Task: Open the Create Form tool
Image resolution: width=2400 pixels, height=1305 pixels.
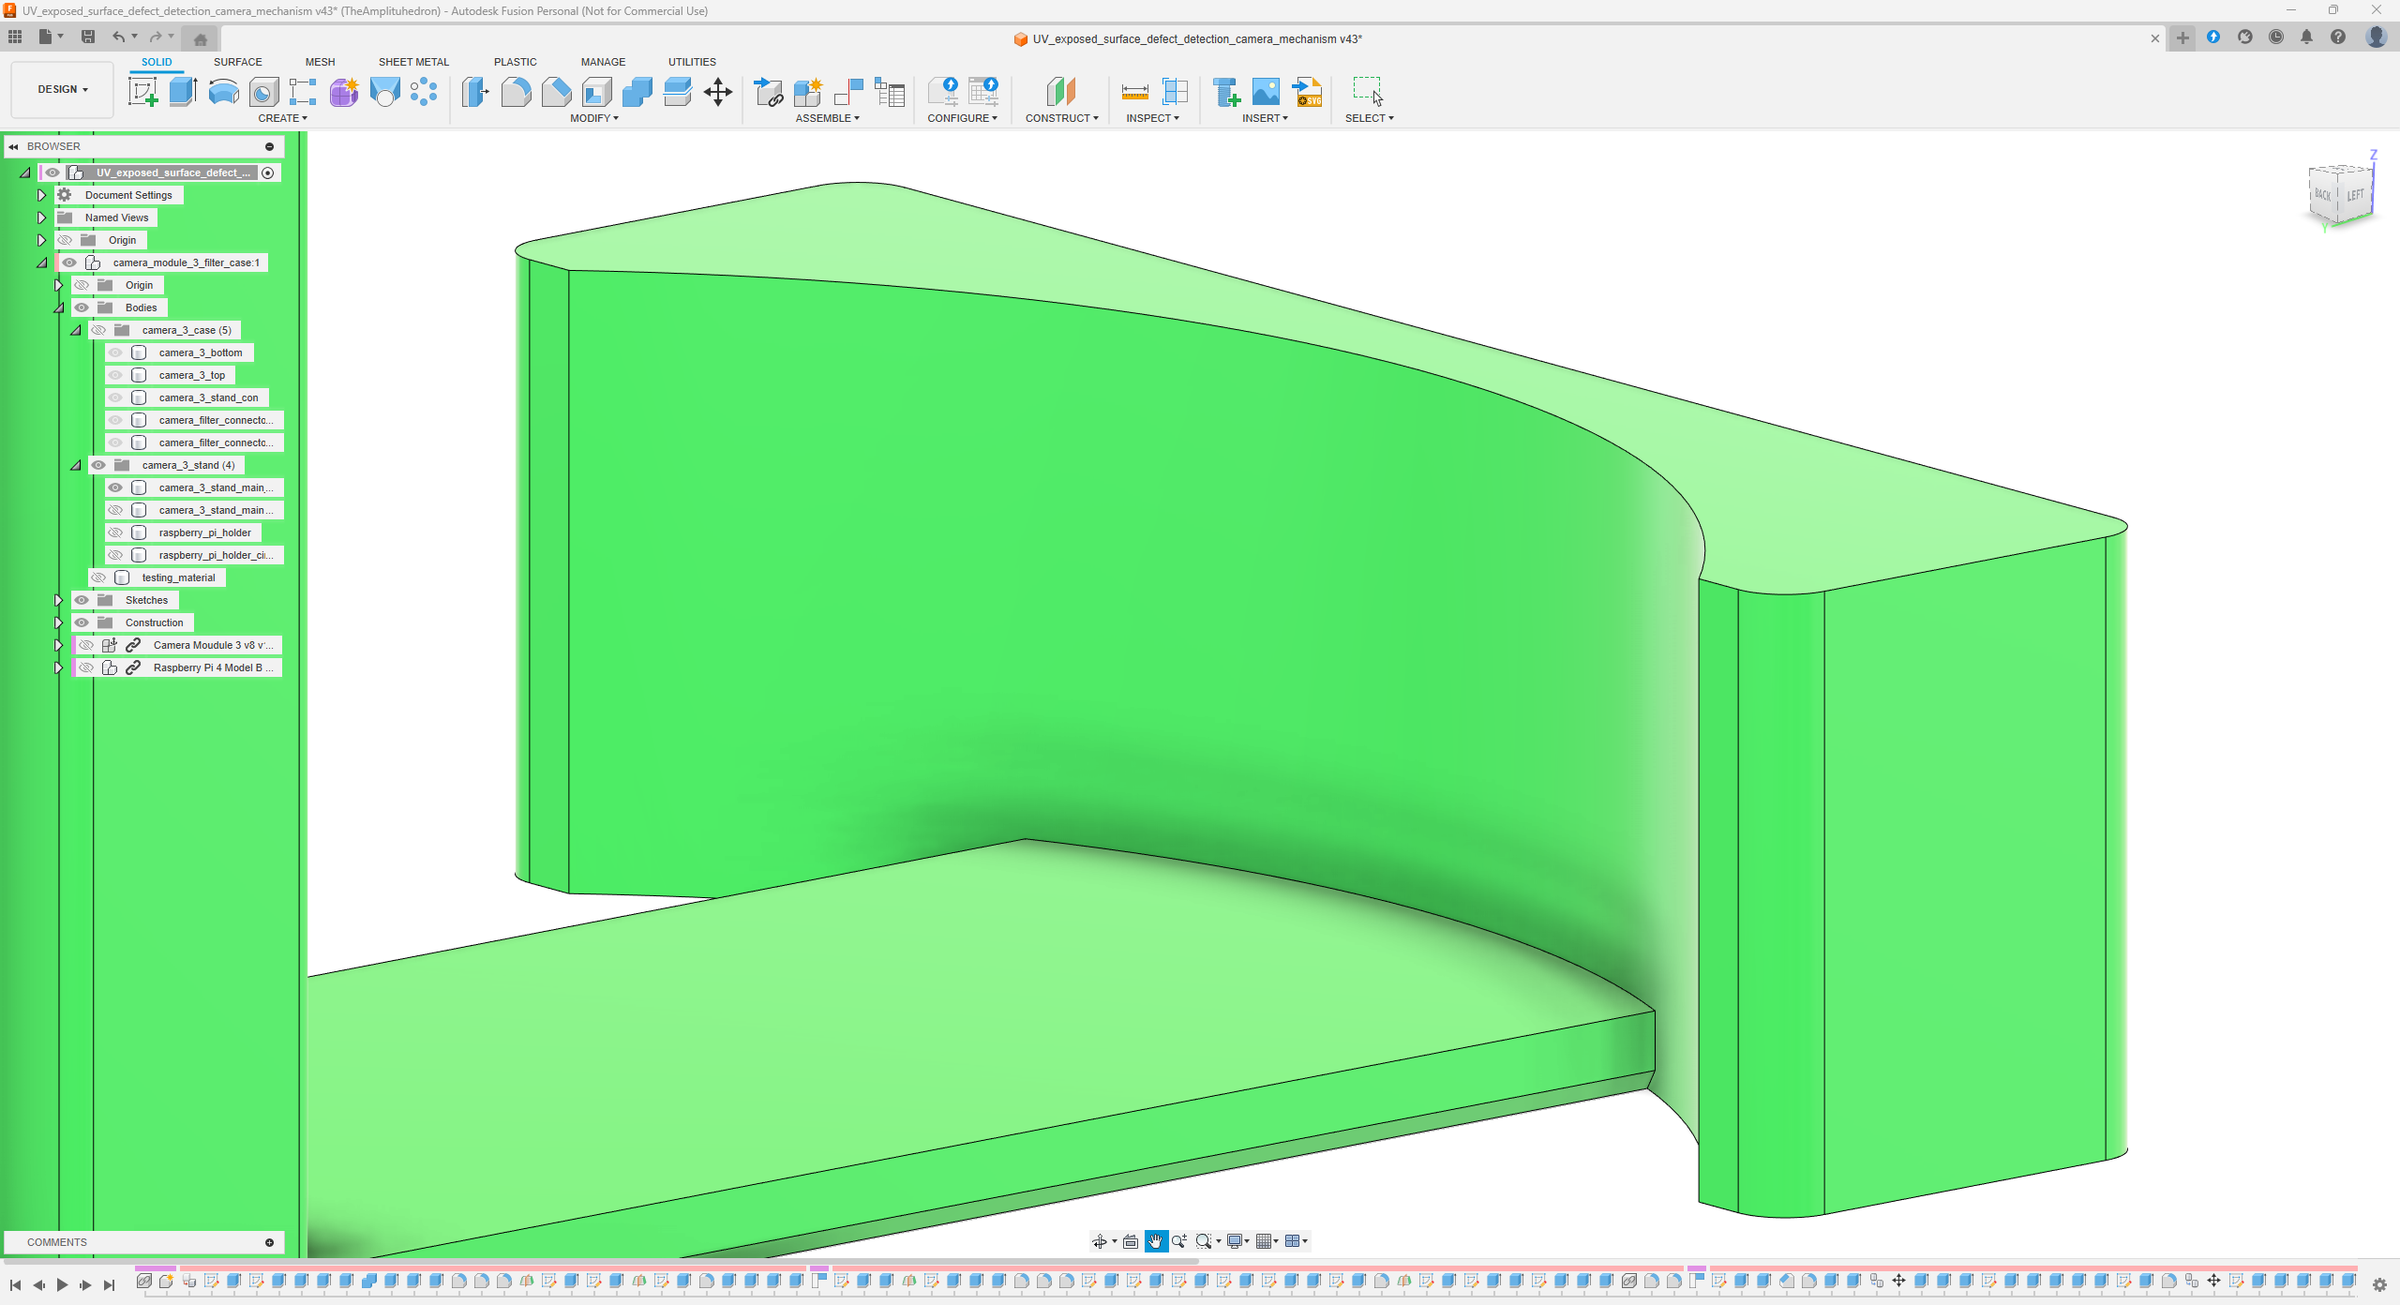Action: click(344, 92)
